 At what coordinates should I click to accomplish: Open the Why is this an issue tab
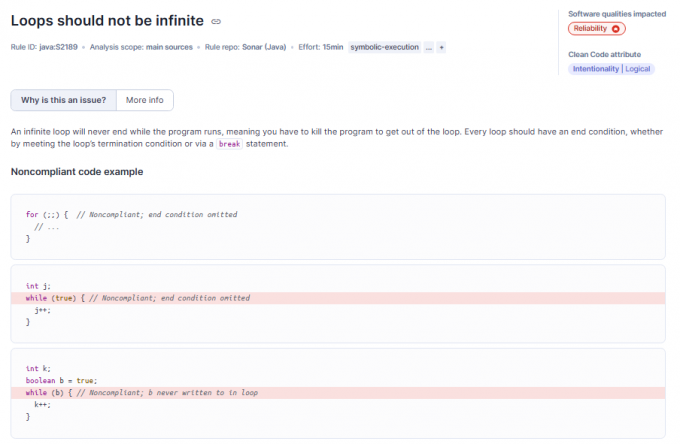point(63,100)
